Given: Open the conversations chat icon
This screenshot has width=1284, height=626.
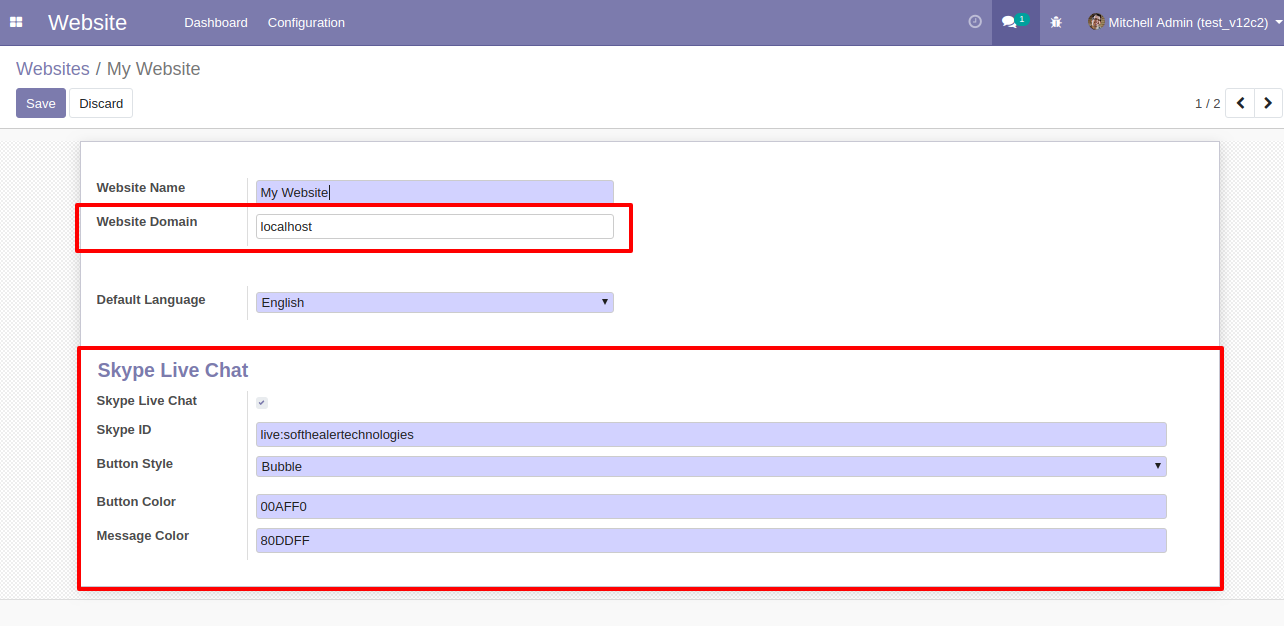Looking at the screenshot, I should click(1015, 21).
